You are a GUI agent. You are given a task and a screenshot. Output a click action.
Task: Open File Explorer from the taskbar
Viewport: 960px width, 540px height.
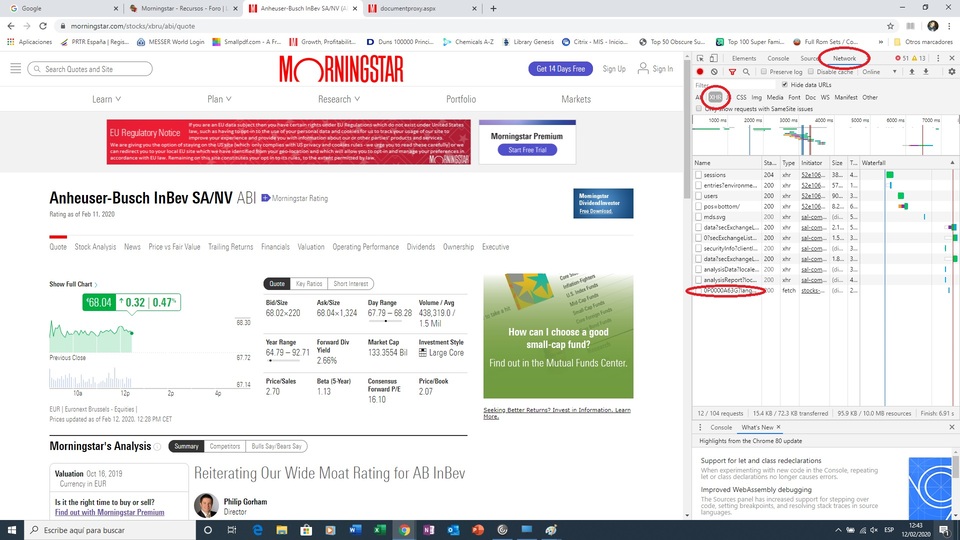pos(282,530)
